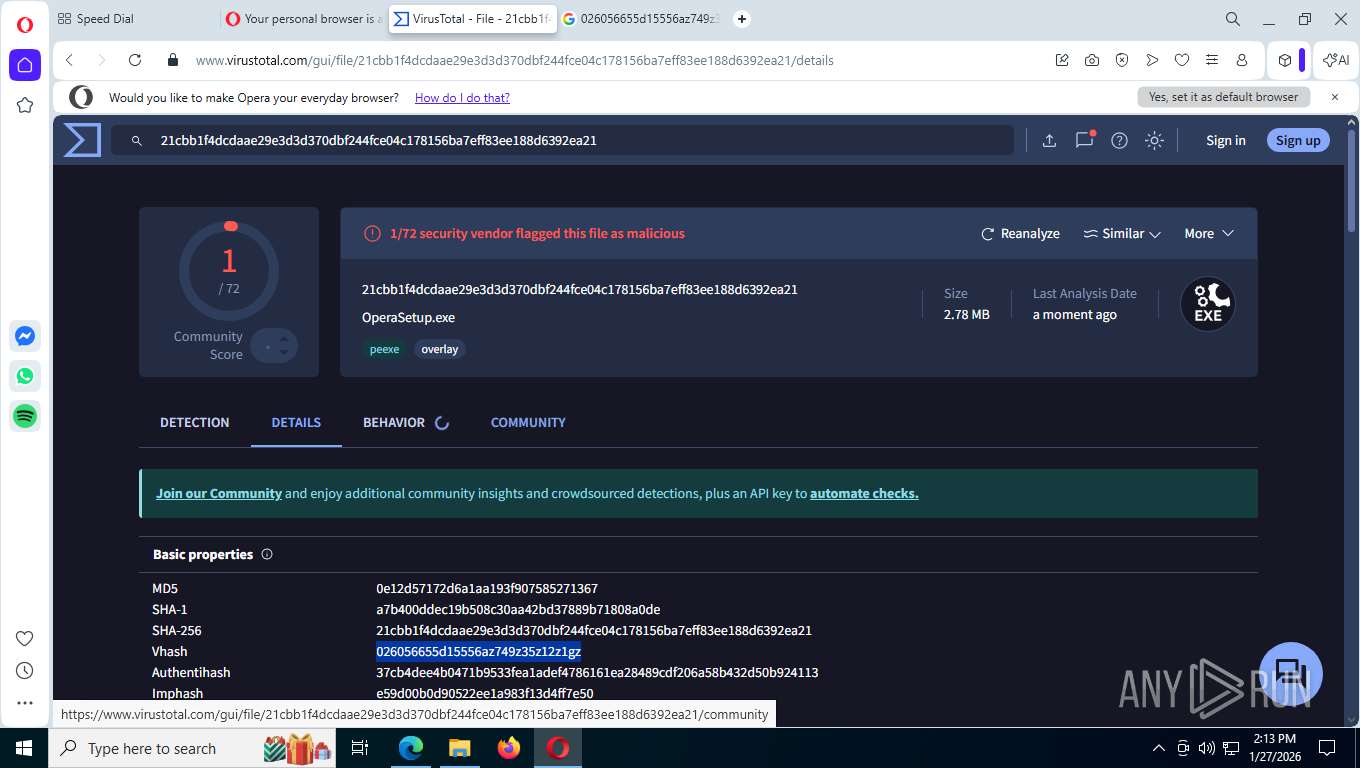Click the overlay tag

(440, 349)
